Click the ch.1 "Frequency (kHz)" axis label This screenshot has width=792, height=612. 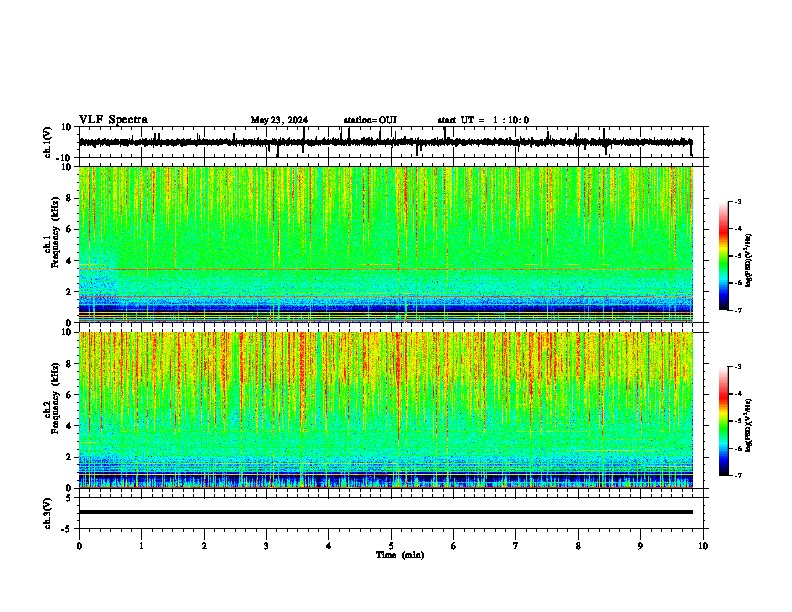click(55, 233)
